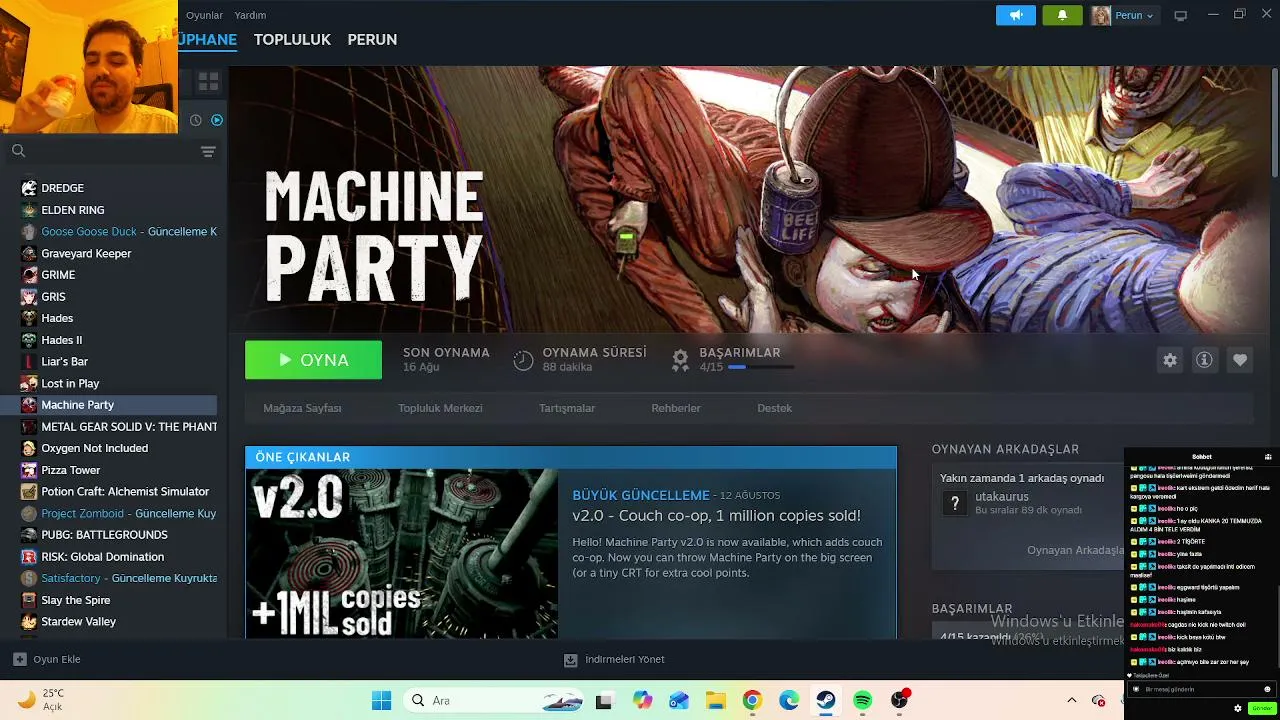Select Goose Goose Duck in the library
Viewport: 1280px width, 720px height.
coord(129,232)
